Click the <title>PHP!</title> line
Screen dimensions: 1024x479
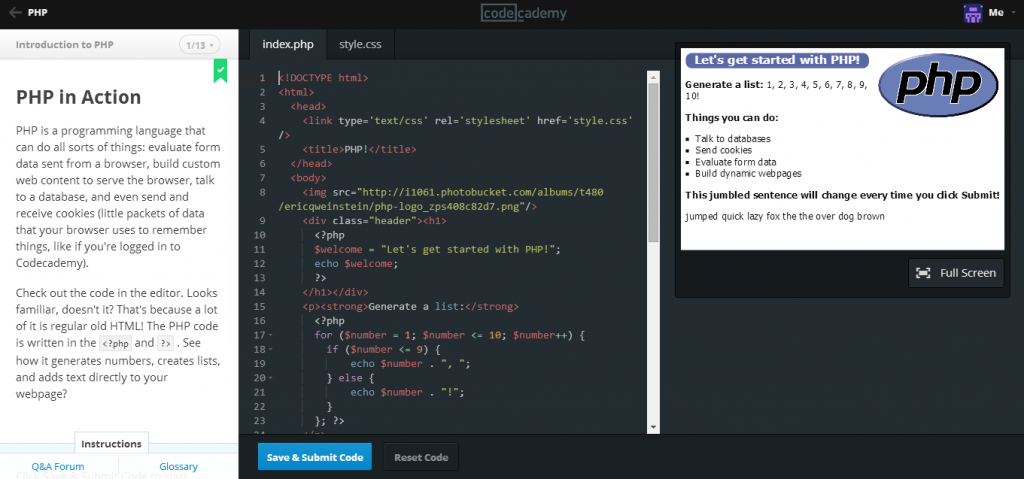pyautogui.click(x=359, y=149)
